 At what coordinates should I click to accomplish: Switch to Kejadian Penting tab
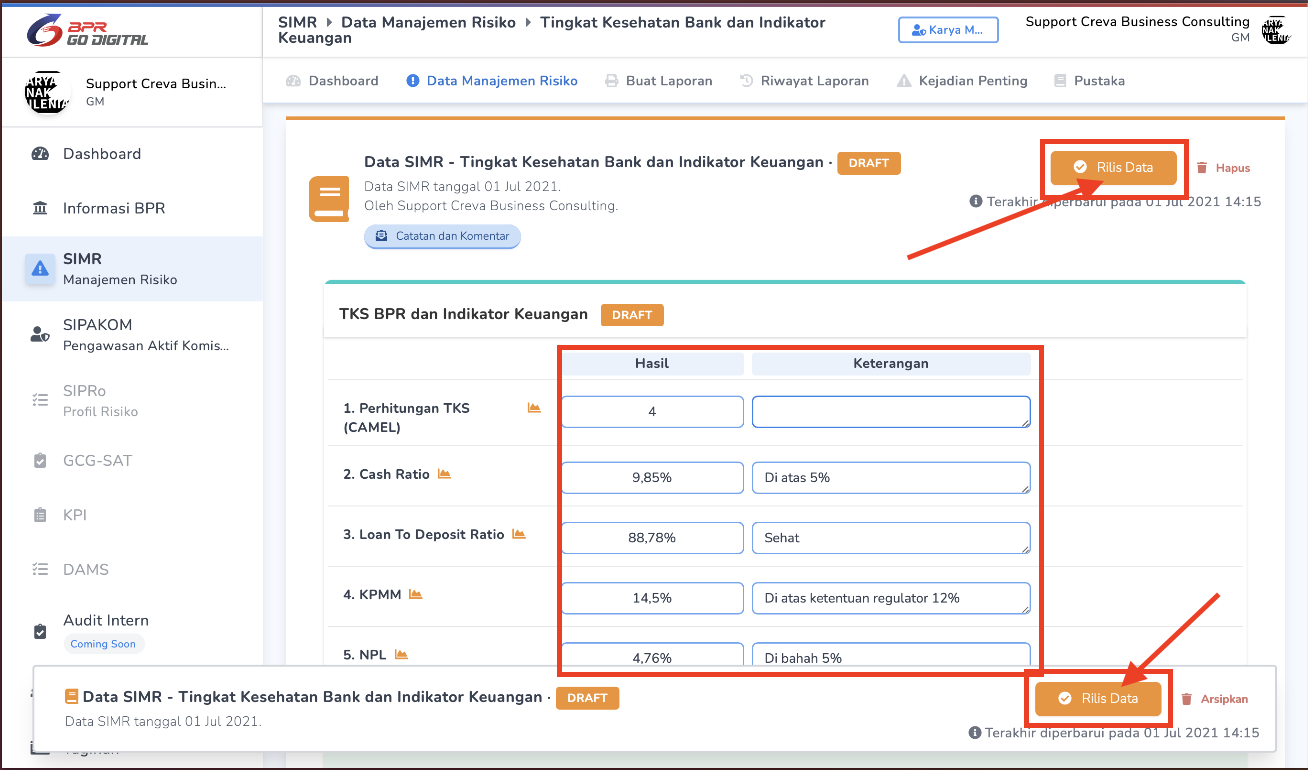coord(962,81)
